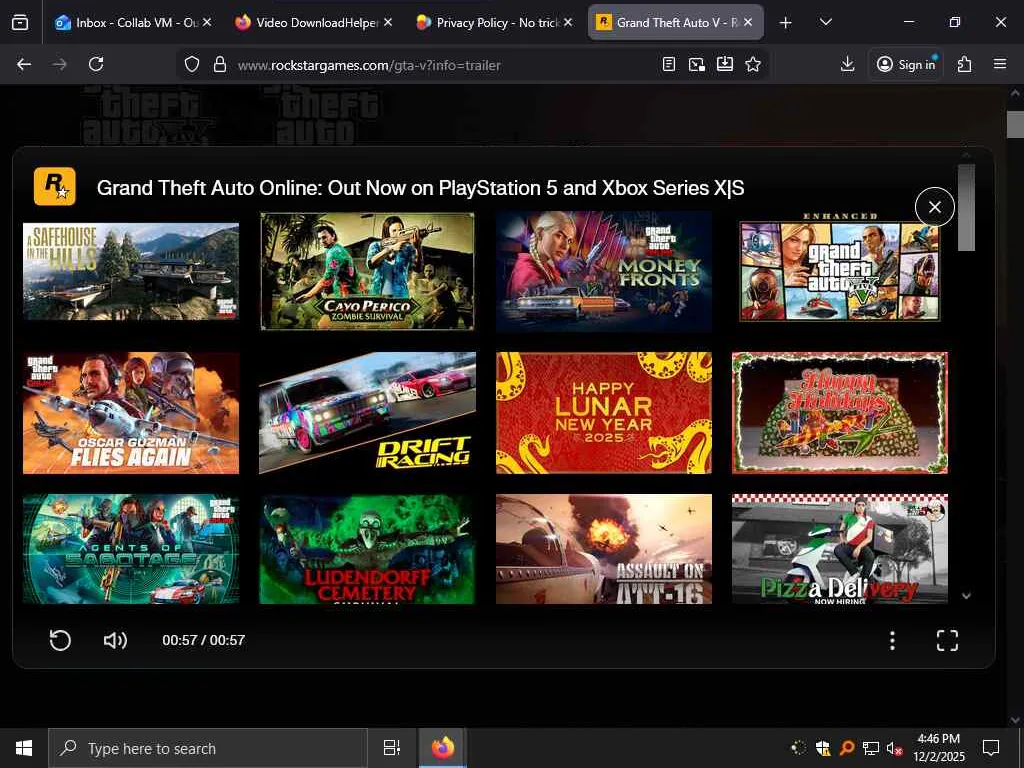Close the Grand Theft Auto V tab
This screenshot has width=1024, height=768.
click(748, 22)
